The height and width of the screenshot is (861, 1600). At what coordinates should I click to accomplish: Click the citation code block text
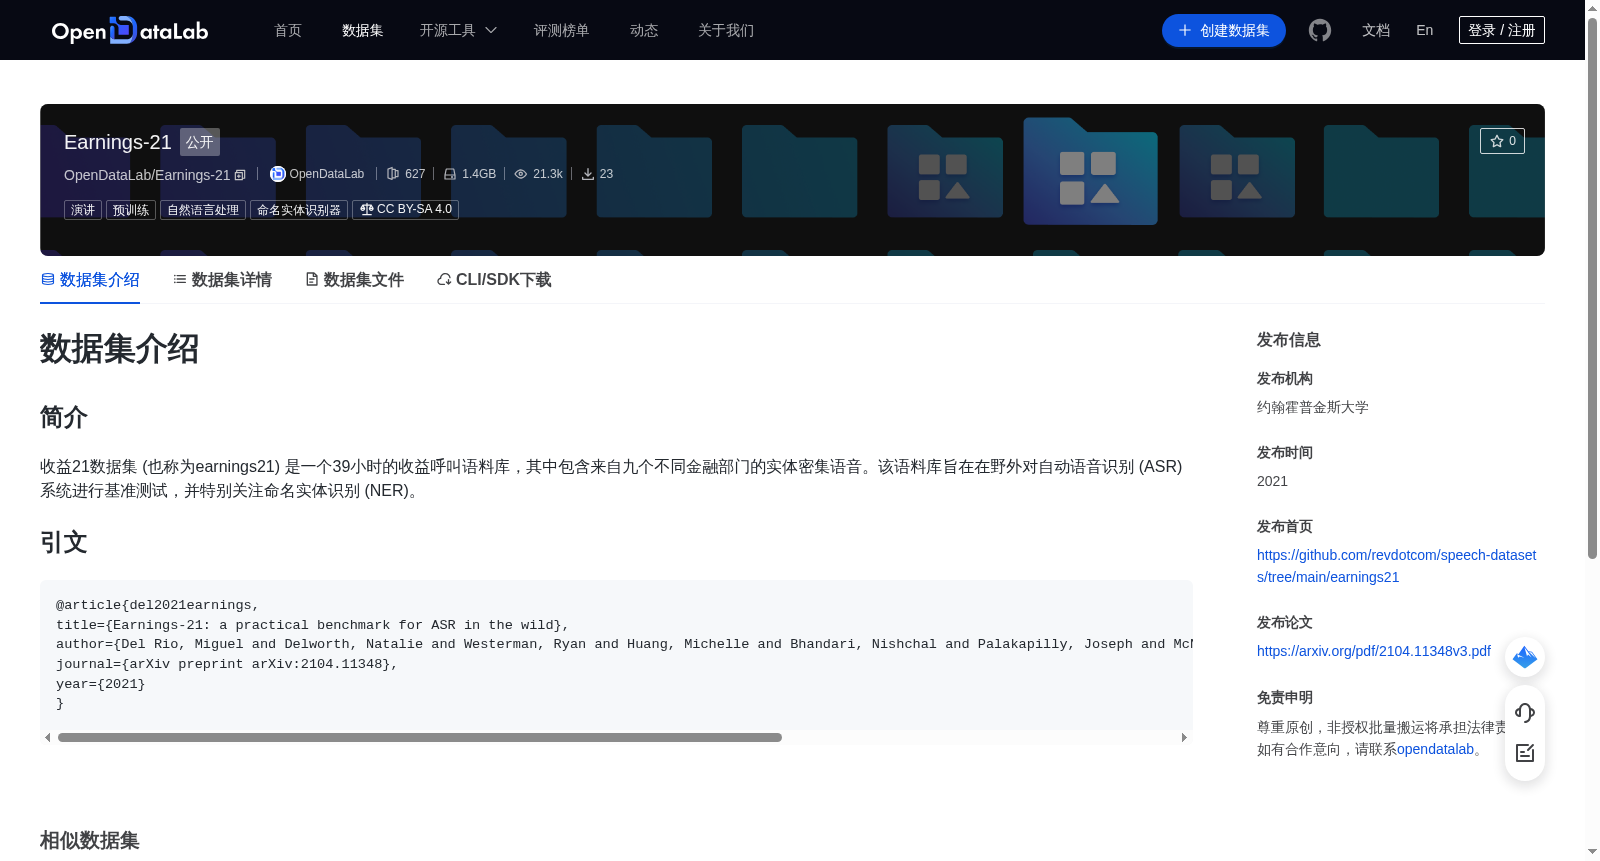pyautogui.click(x=616, y=654)
